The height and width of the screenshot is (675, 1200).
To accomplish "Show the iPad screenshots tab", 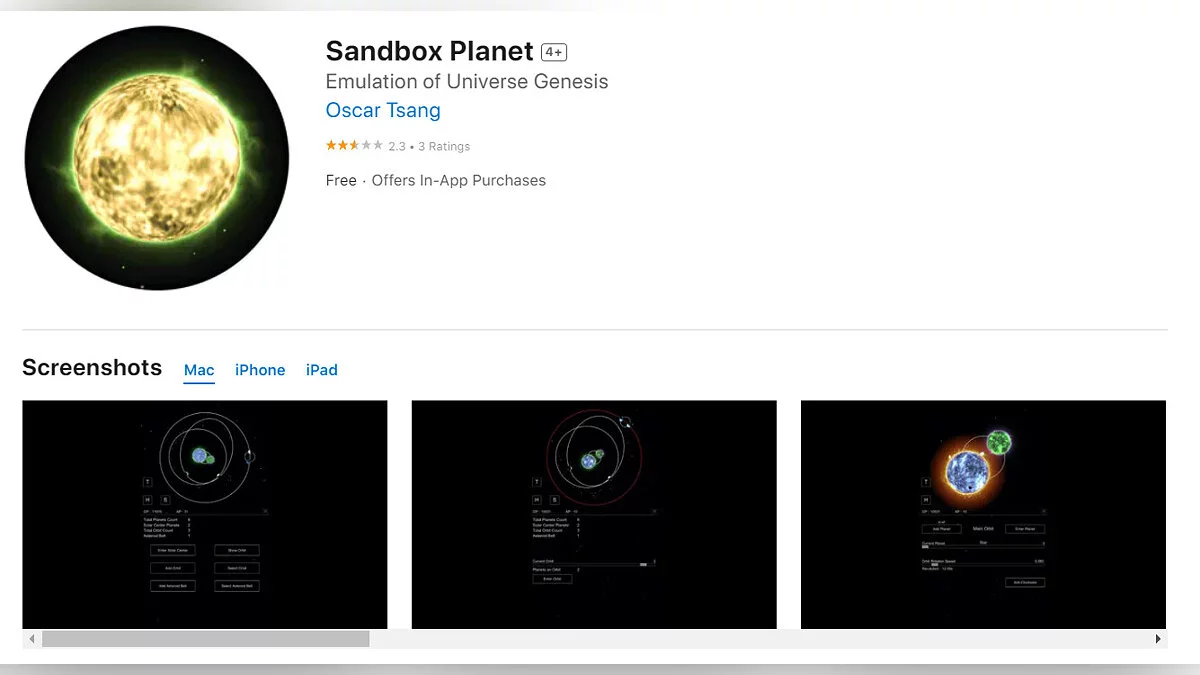I will click(x=322, y=370).
